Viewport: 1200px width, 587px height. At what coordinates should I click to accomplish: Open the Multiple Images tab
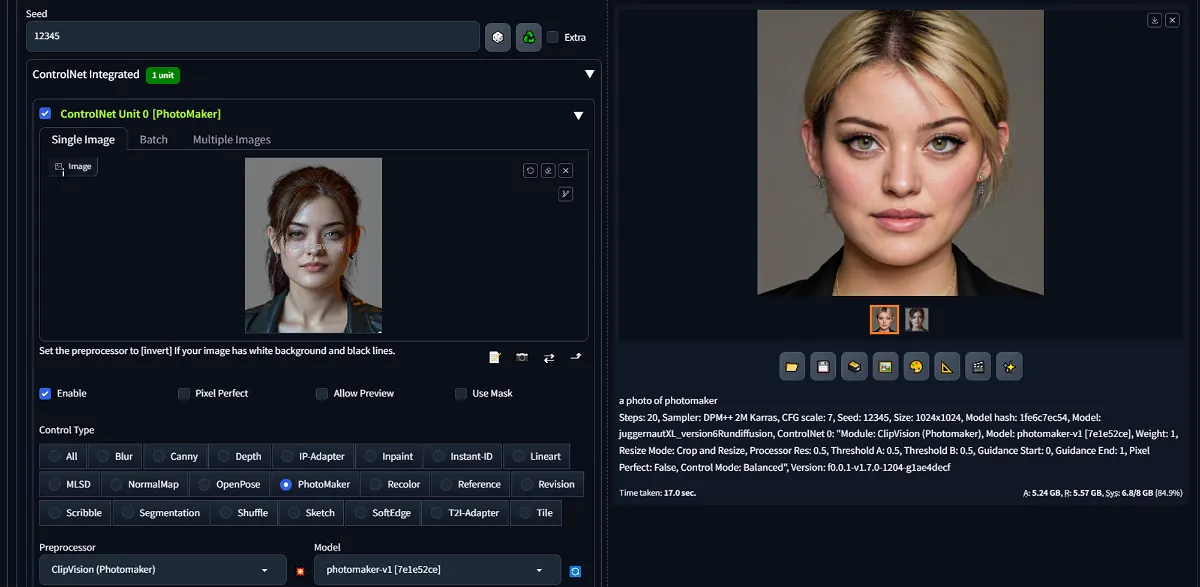coord(231,139)
